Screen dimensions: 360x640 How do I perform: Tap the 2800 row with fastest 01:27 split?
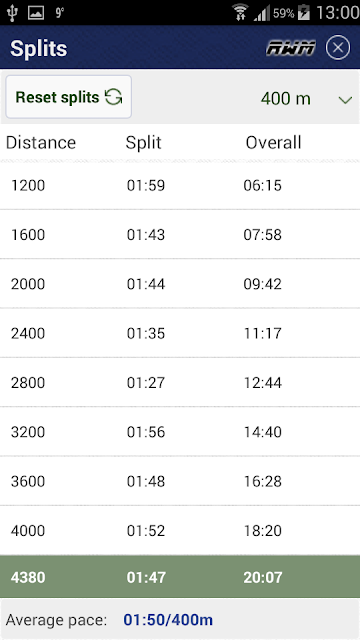click(x=180, y=383)
